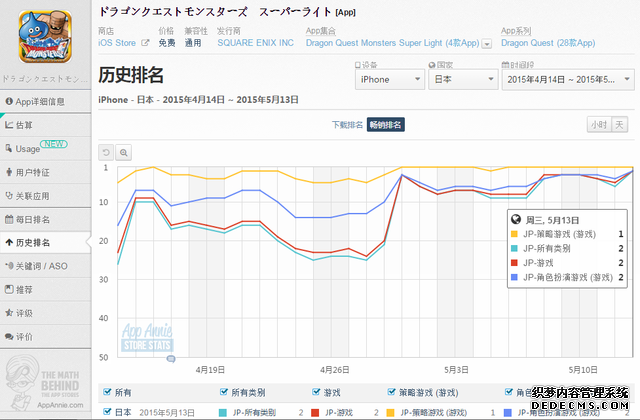Viewport: 640px width, 420px height.
Task: Toggle the 策略游戏 (游戏) checkbox
Action: coord(391,392)
